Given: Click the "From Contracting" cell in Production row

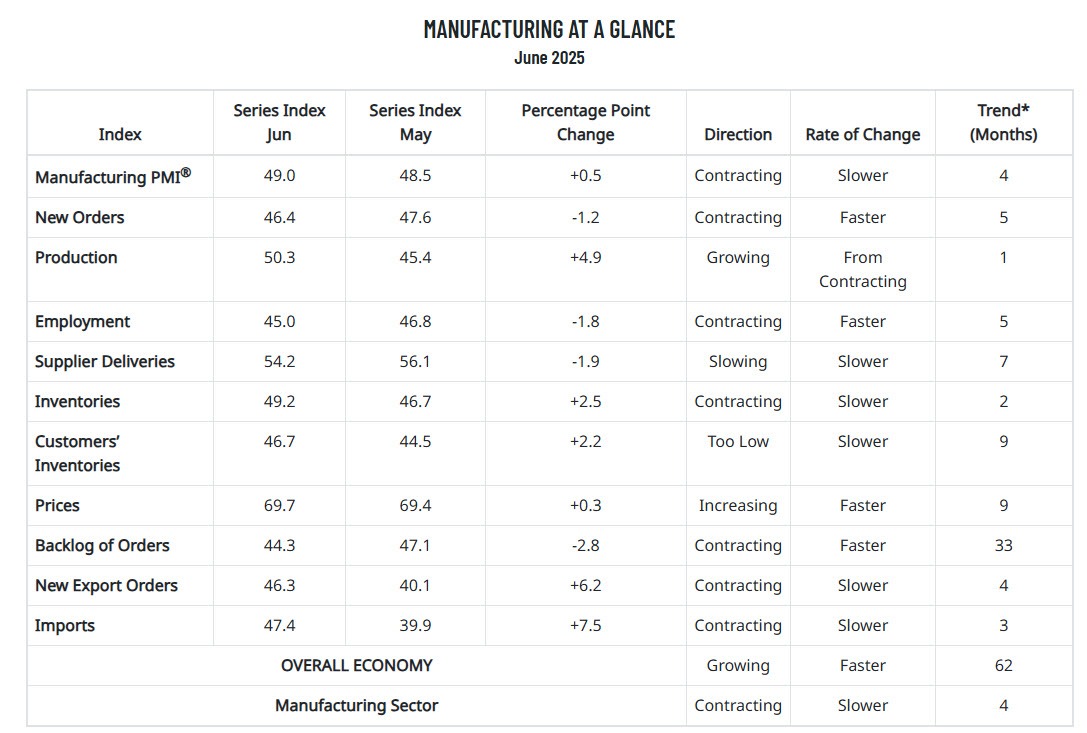Looking at the screenshot, I should (x=862, y=269).
